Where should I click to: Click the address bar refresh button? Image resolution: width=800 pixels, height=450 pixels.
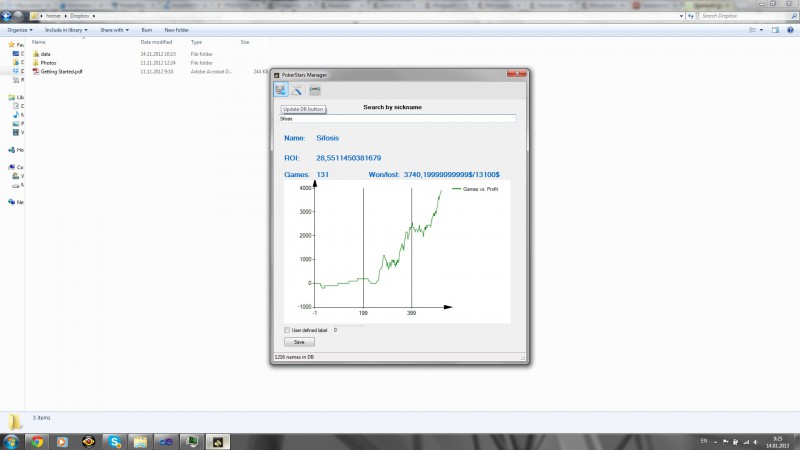point(691,16)
